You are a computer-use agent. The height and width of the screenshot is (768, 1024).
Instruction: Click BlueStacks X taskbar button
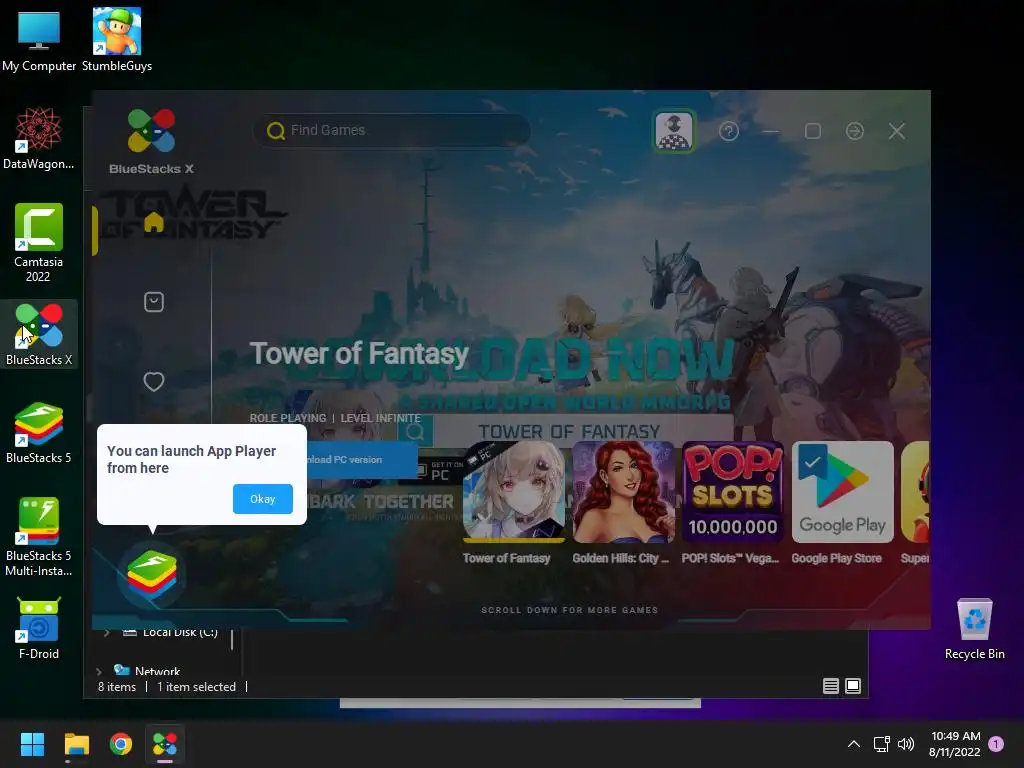pos(165,744)
